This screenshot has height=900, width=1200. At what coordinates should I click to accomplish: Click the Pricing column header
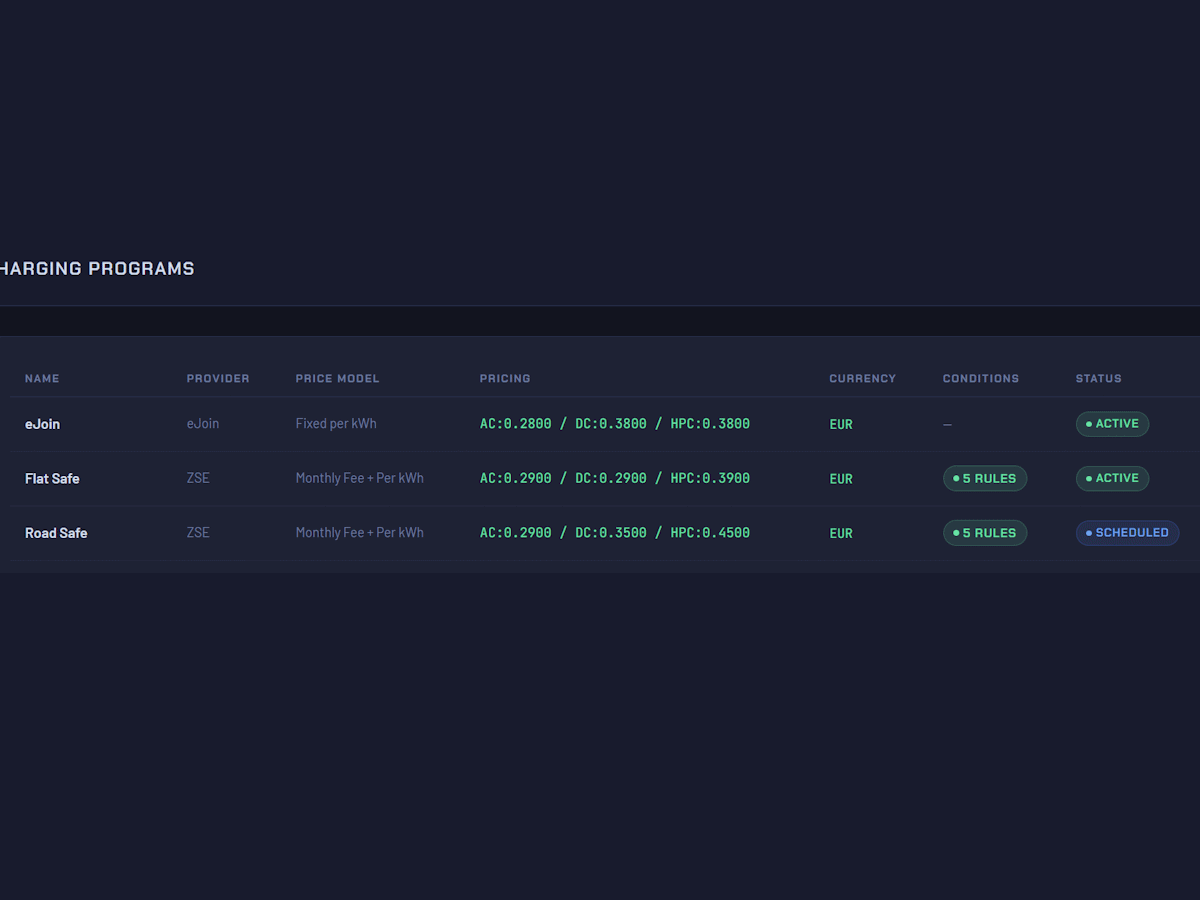click(x=505, y=379)
